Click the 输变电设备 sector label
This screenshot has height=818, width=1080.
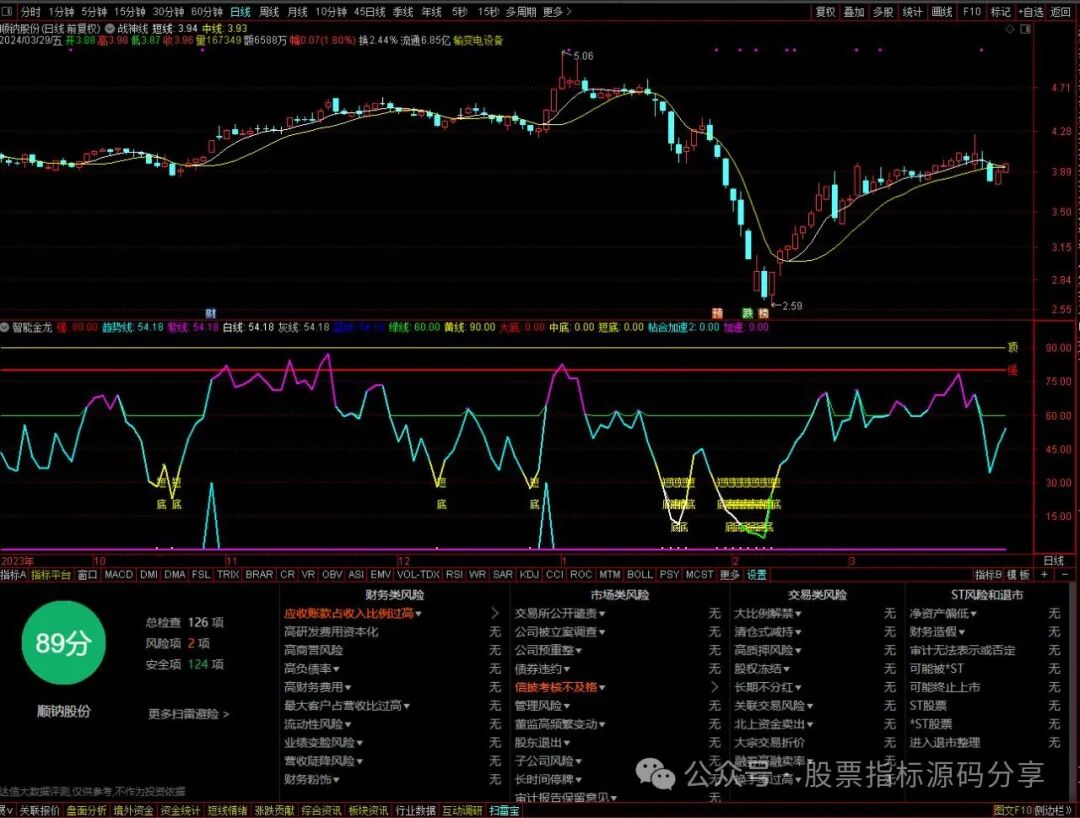478,41
